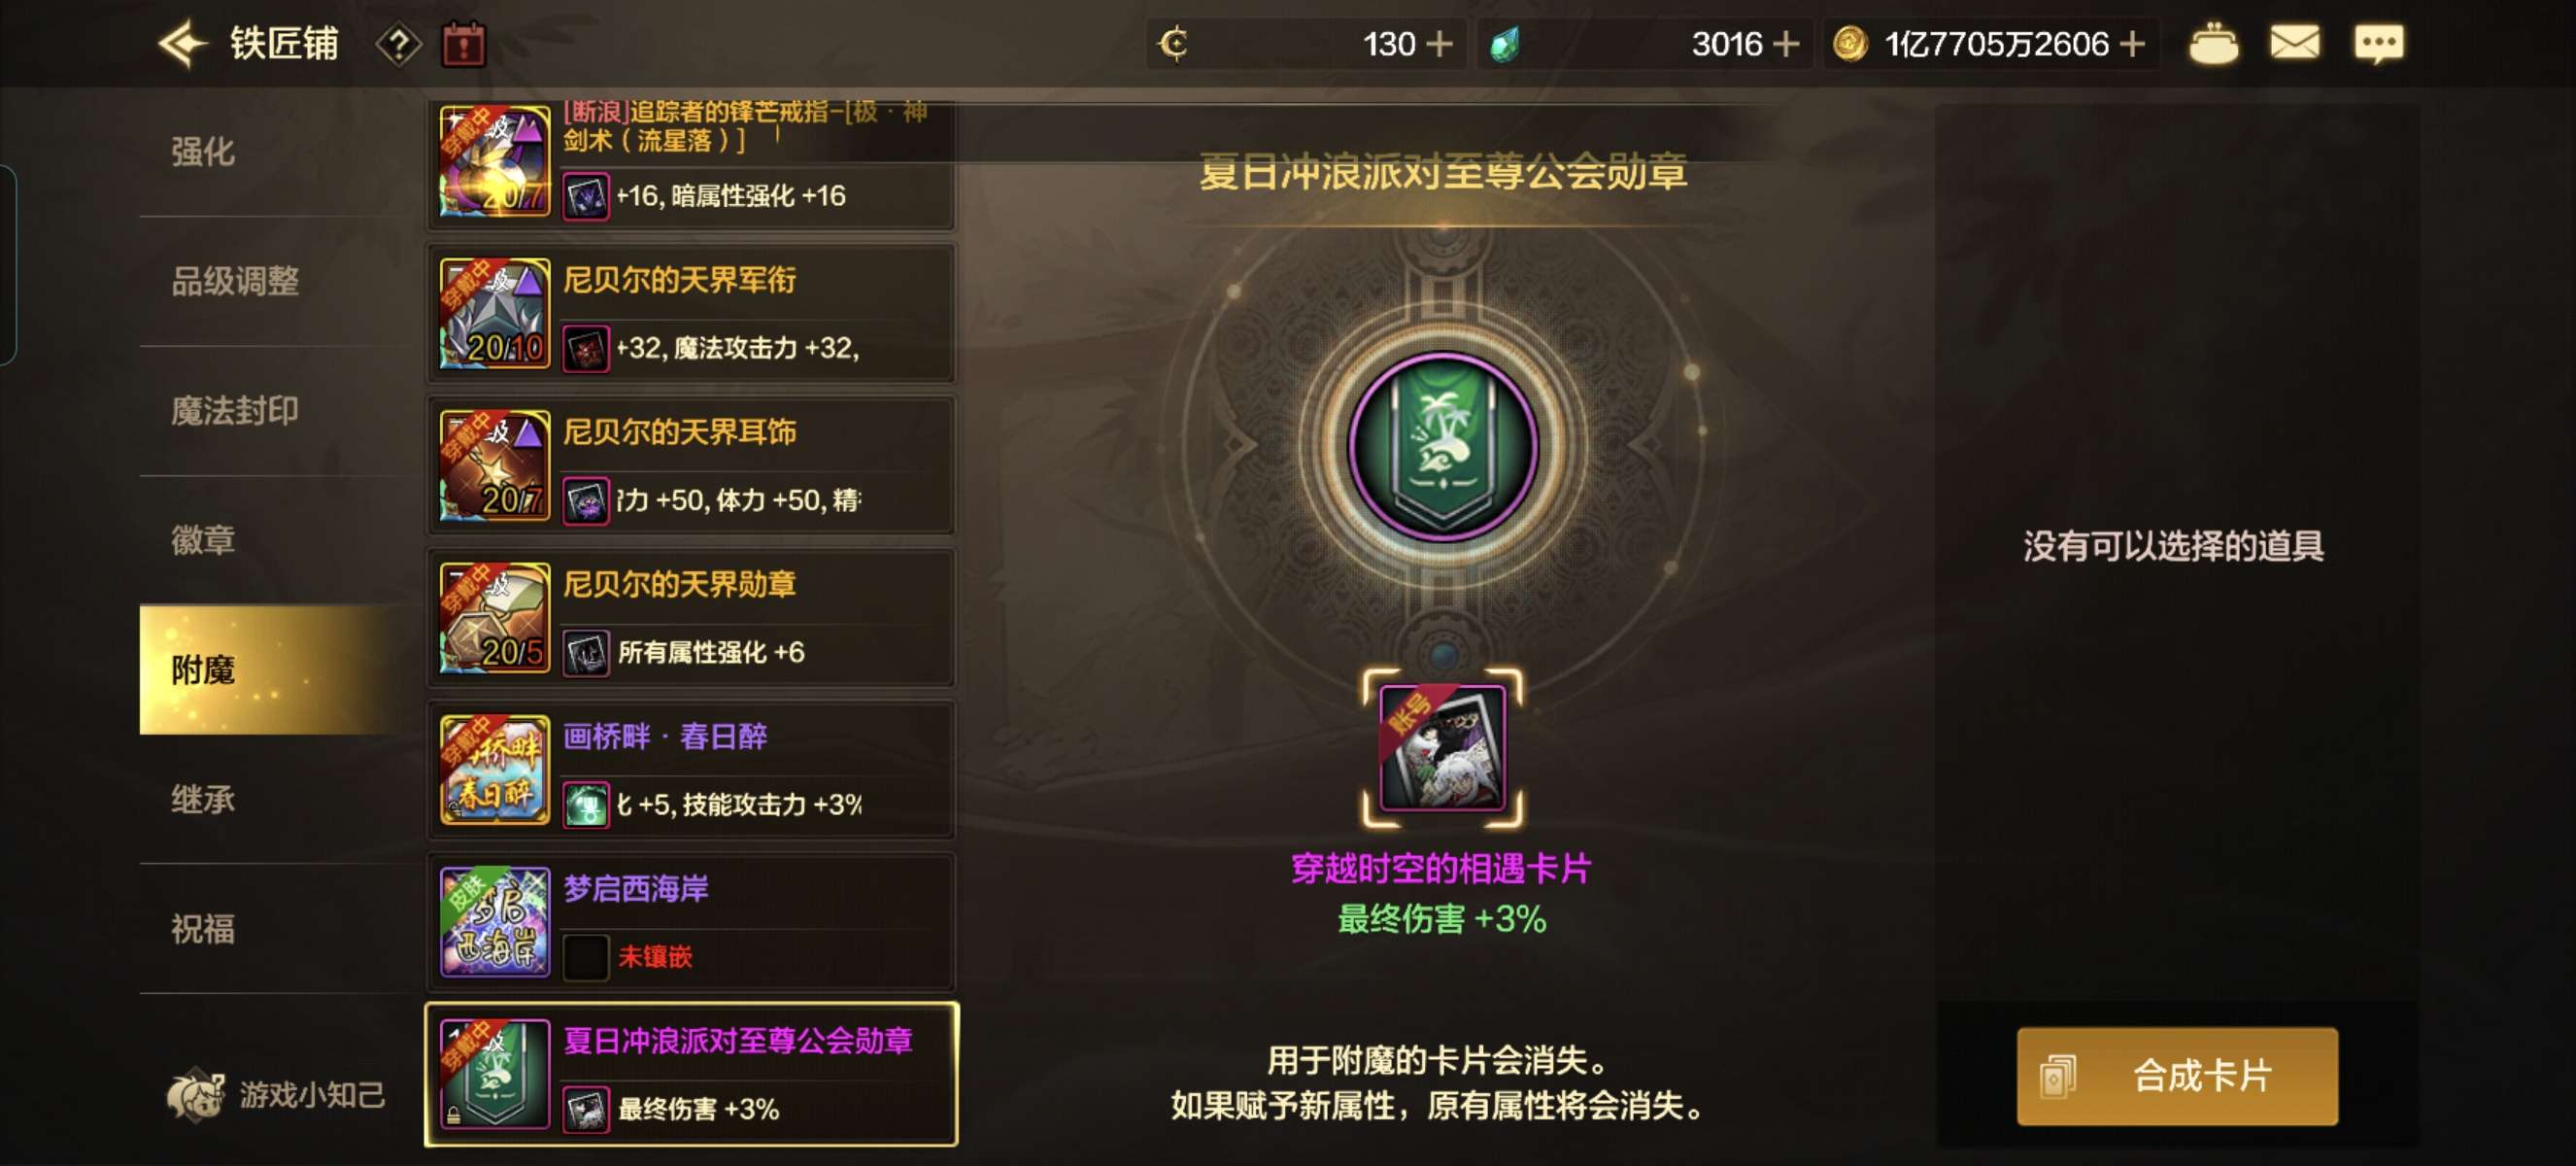Image resolution: width=2576 pixels, height=1166 pixels.
Task: Add gold with plus beside coin amount
Action: [2131, 44]
